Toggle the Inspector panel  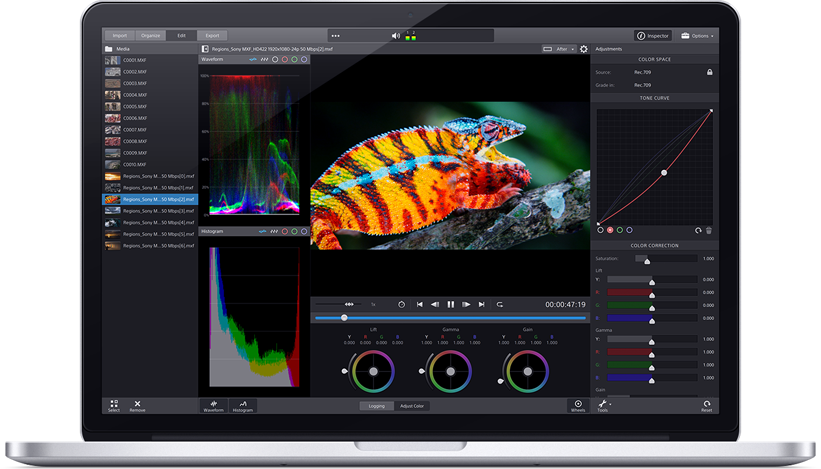coord(654,35)
